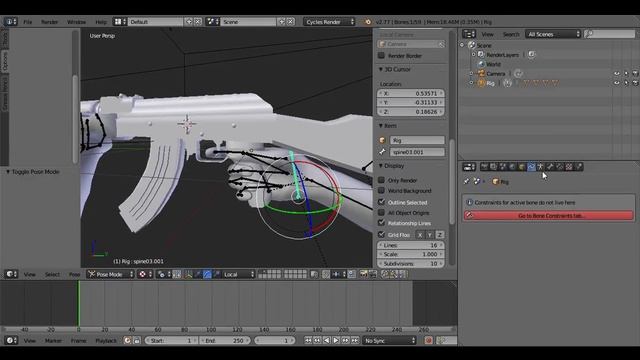The height and width of the screenshot is (360, 640).
Task: Disable the Grid Floor checkbox
Action: point(381,235)
